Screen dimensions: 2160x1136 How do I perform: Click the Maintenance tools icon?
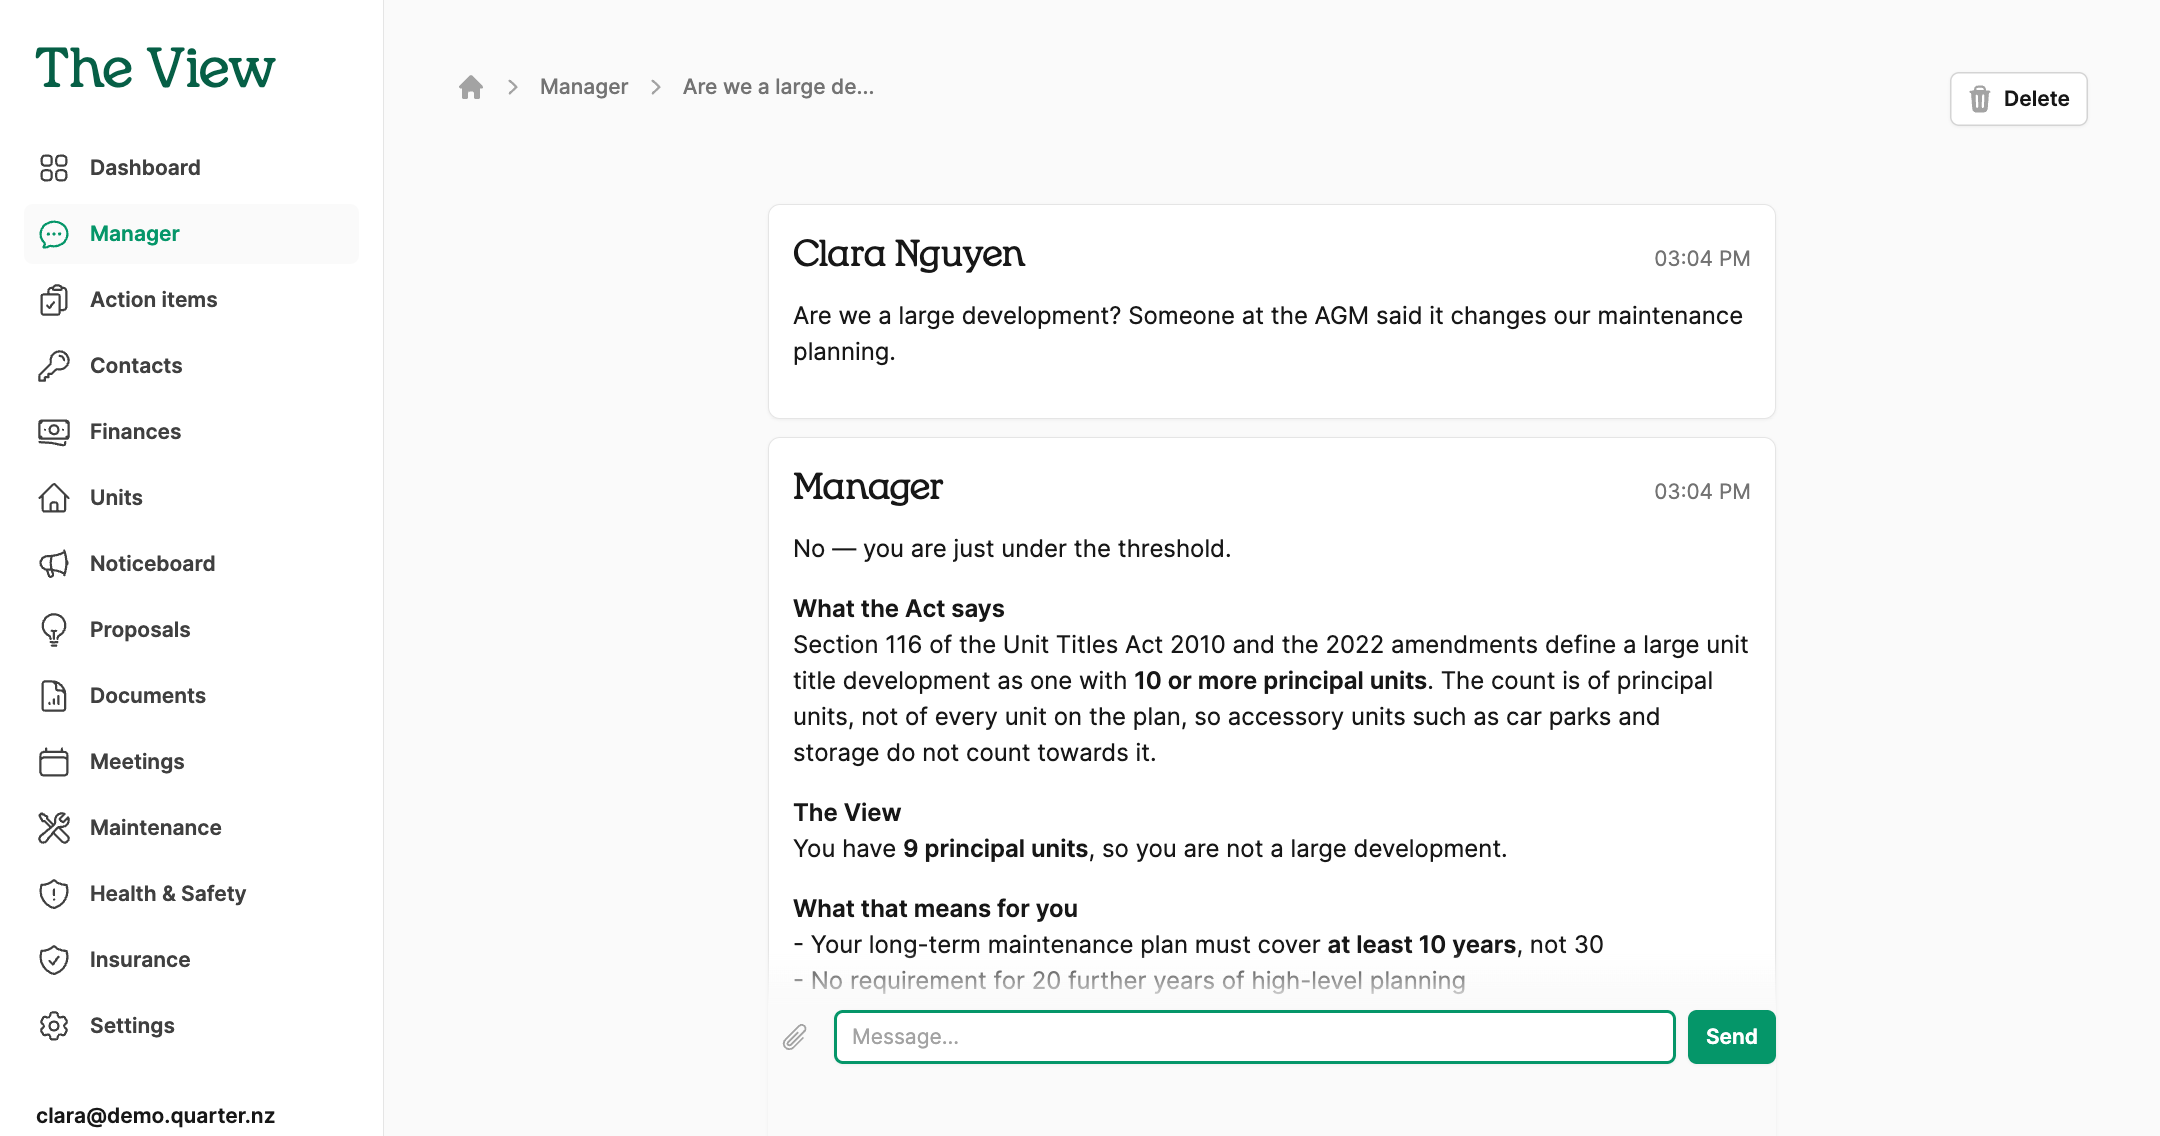[x=54, y=828]
